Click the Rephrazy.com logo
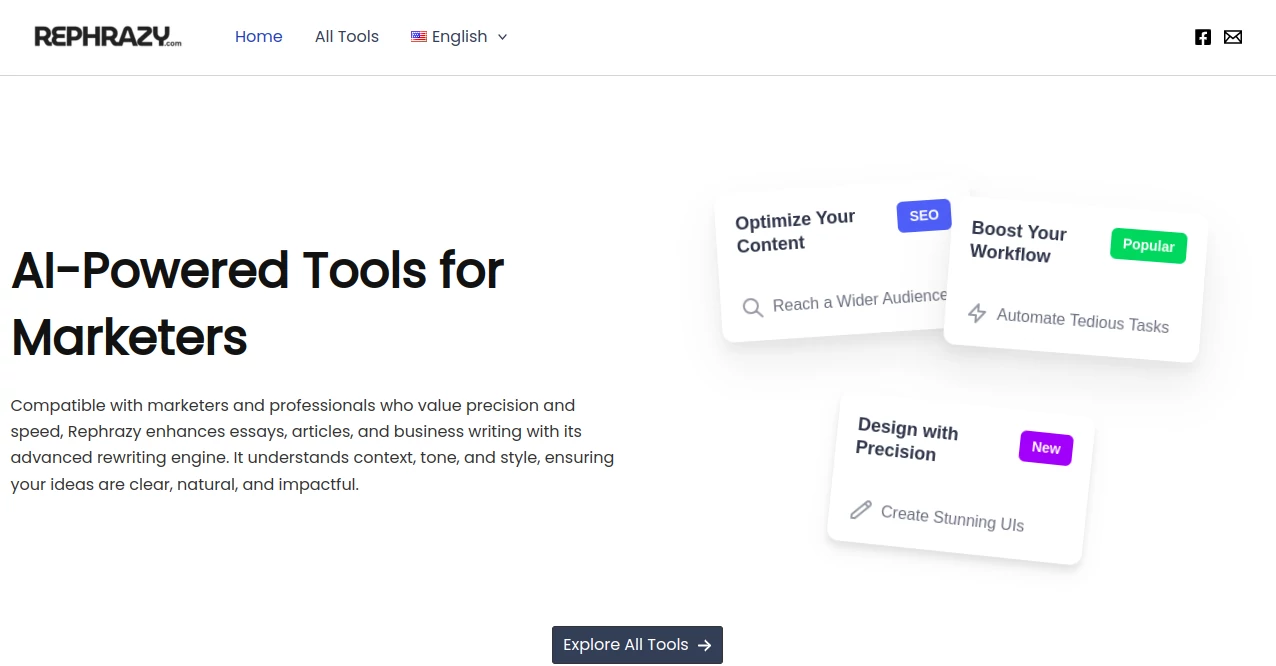1276x666 pixels. click(x=107, y=35)
